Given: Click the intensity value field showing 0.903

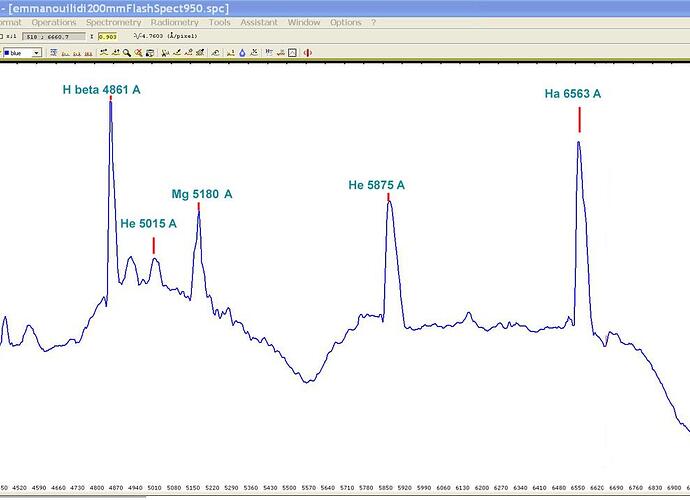Looking at the screenshot, I should 108,37.
